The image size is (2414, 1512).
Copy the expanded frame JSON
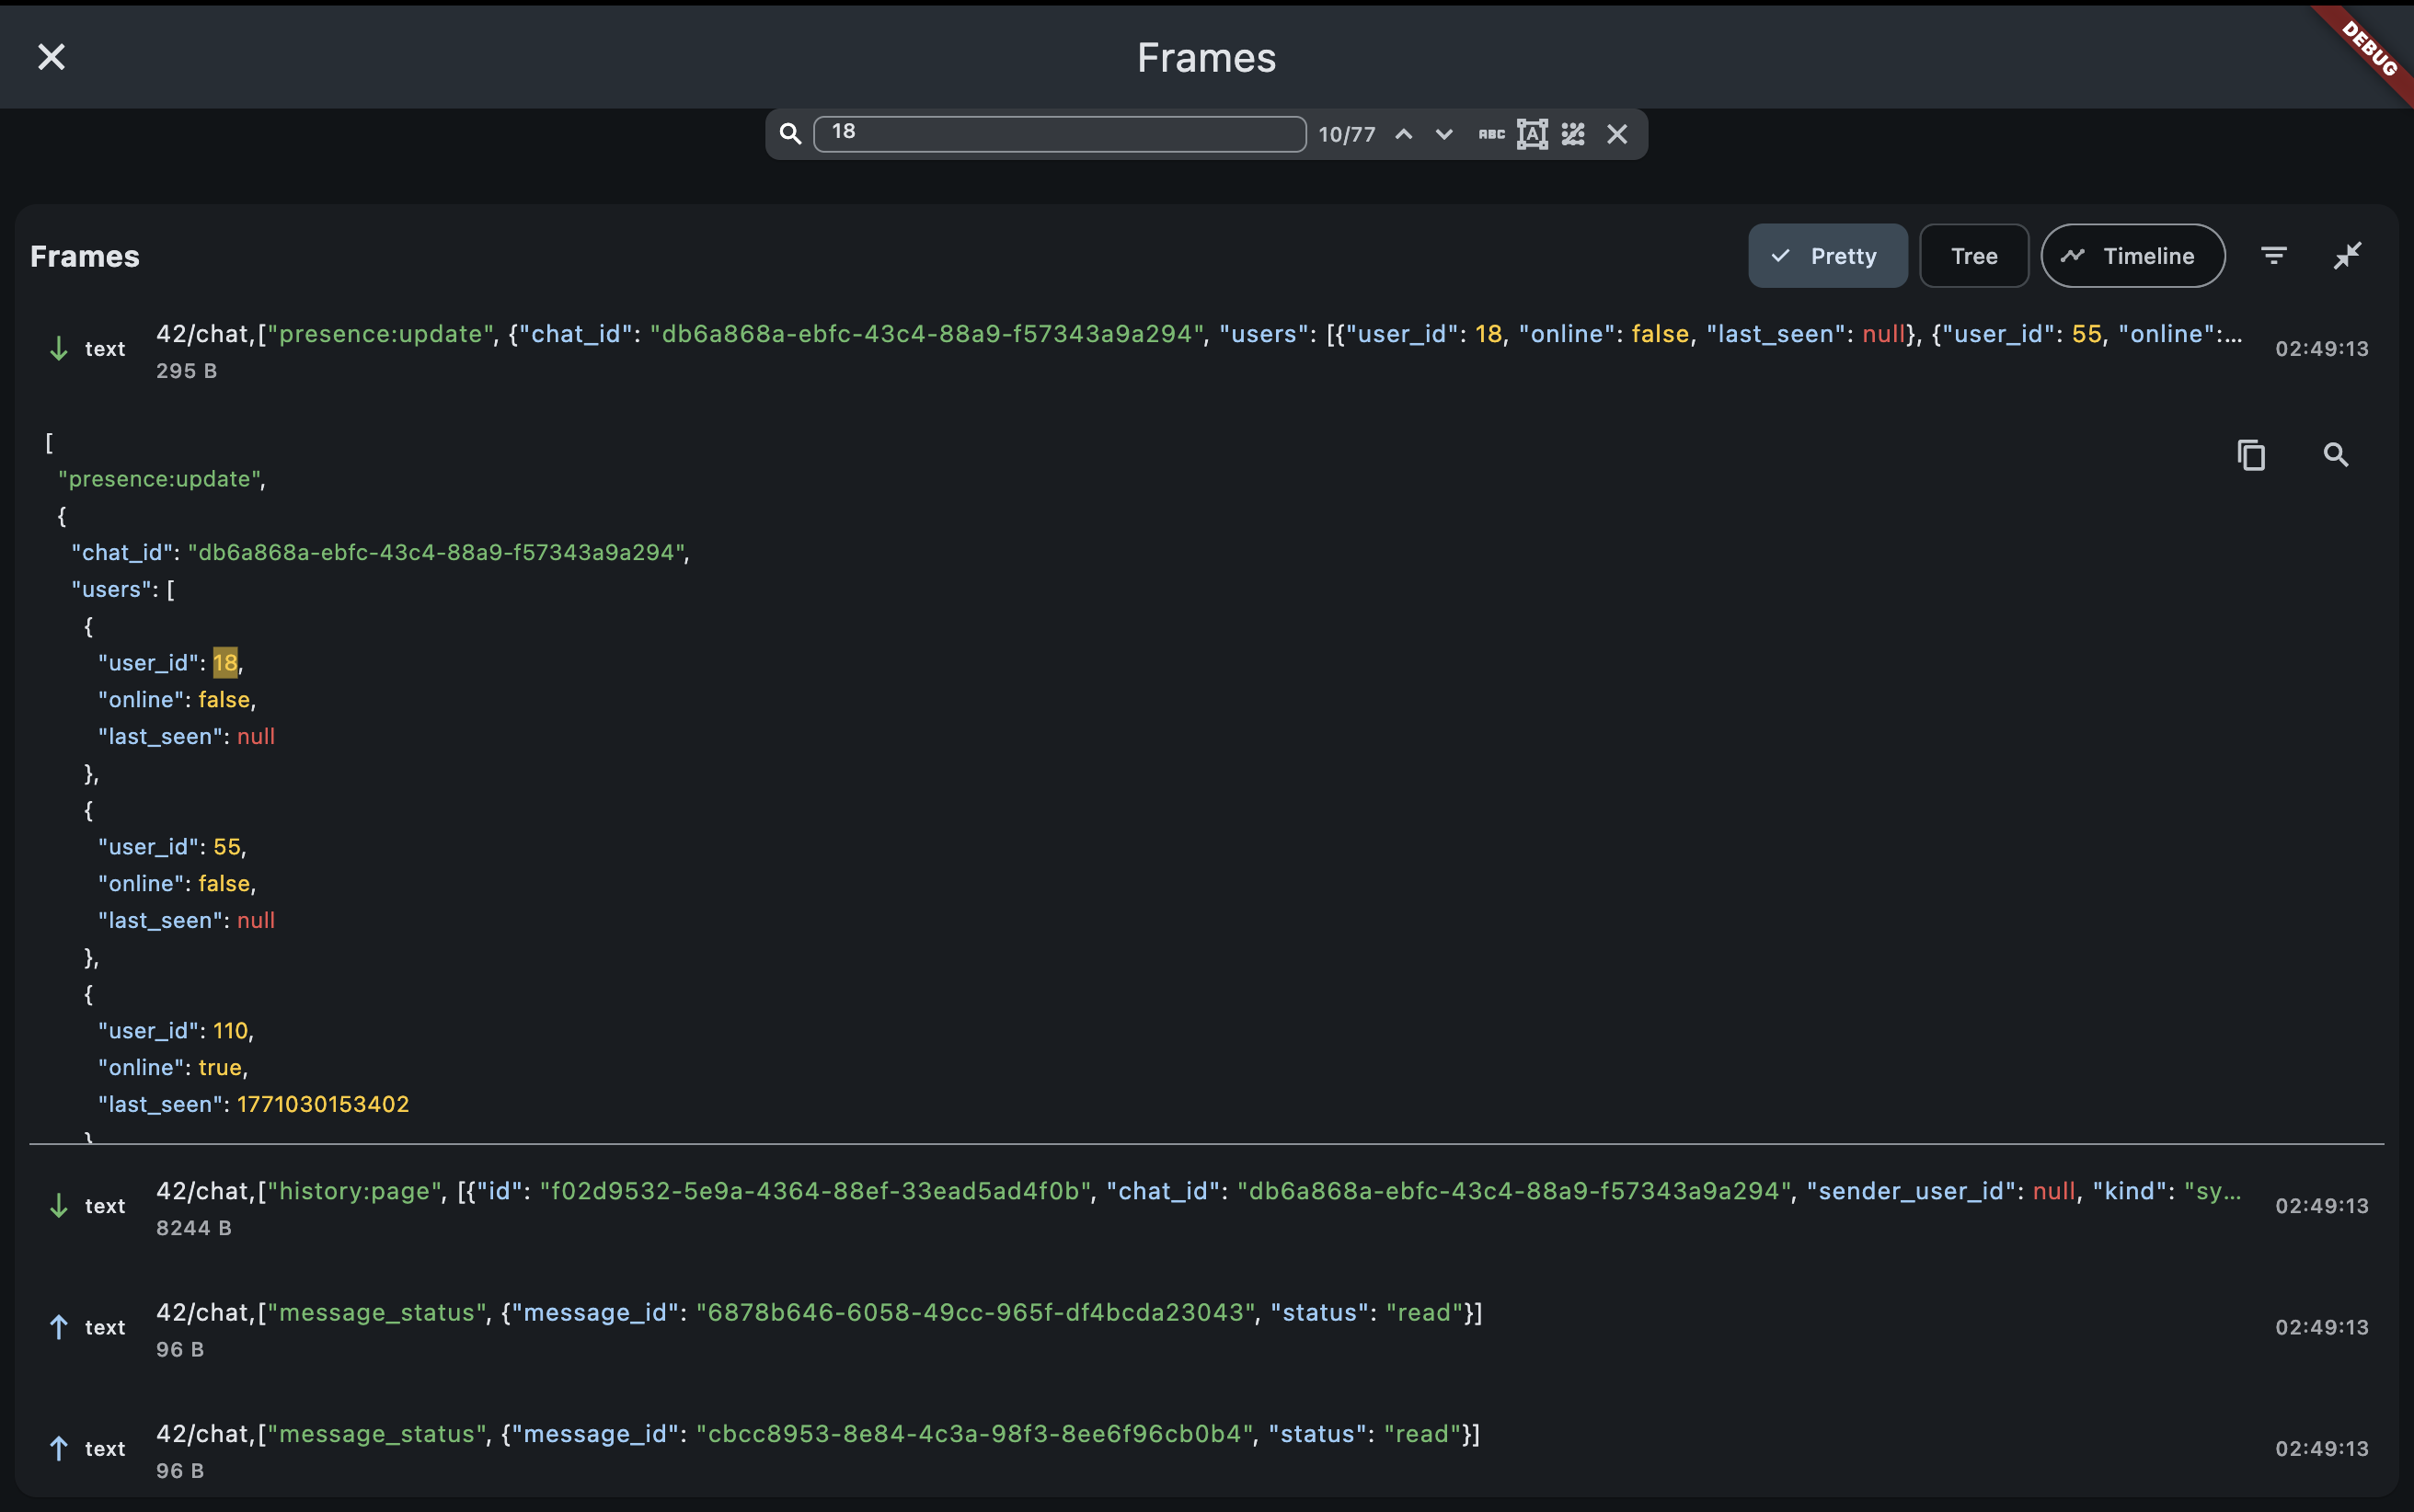(2251, 455)
